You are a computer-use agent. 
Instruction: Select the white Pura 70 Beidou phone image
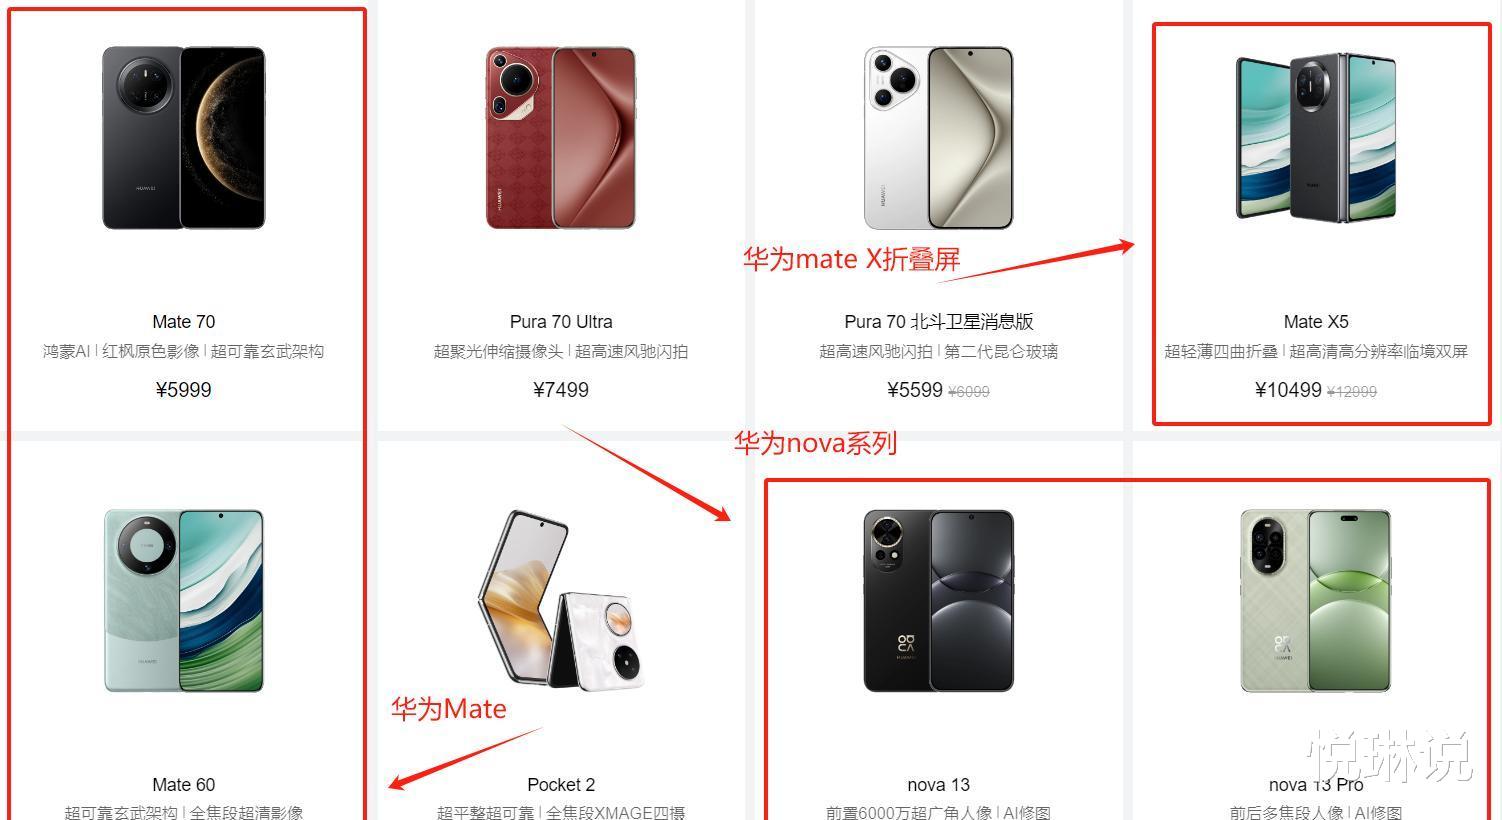[939, 138]
